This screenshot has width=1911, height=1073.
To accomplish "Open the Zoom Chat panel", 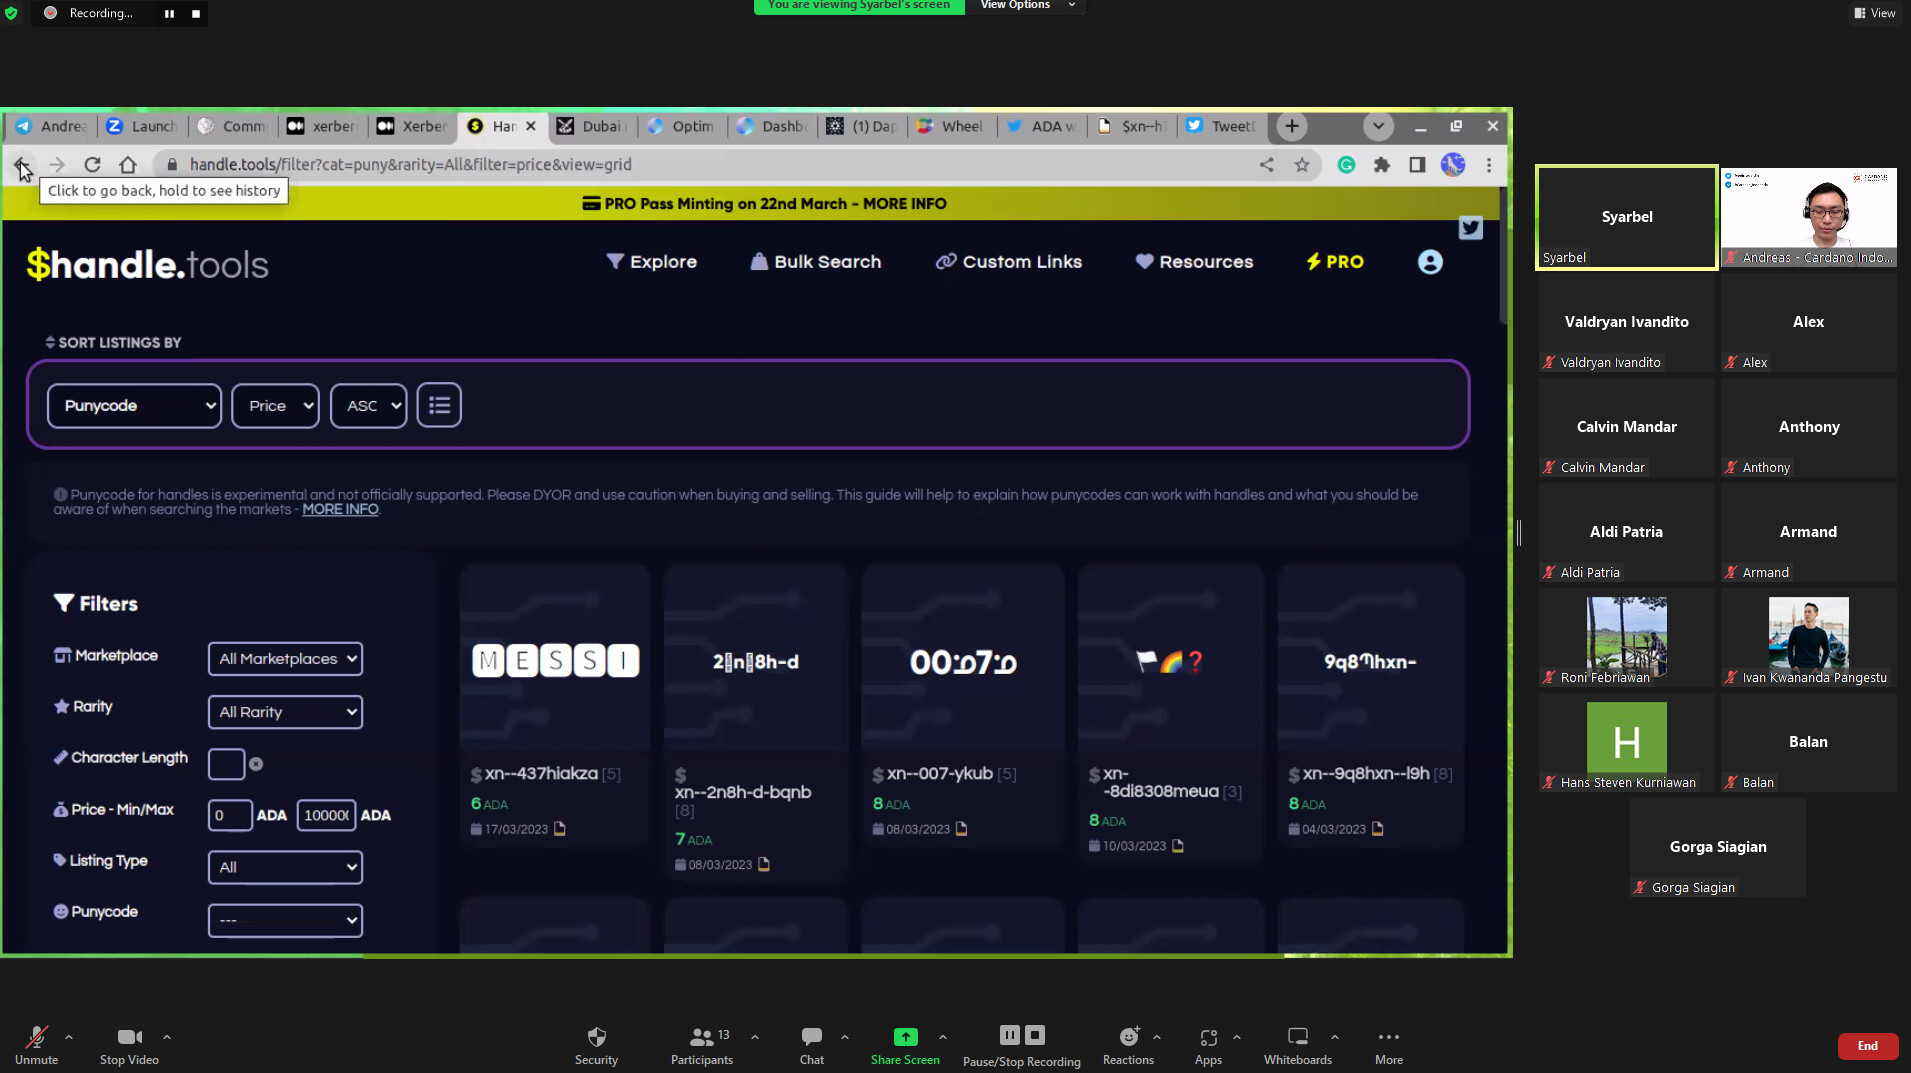I will [812, 1045].
